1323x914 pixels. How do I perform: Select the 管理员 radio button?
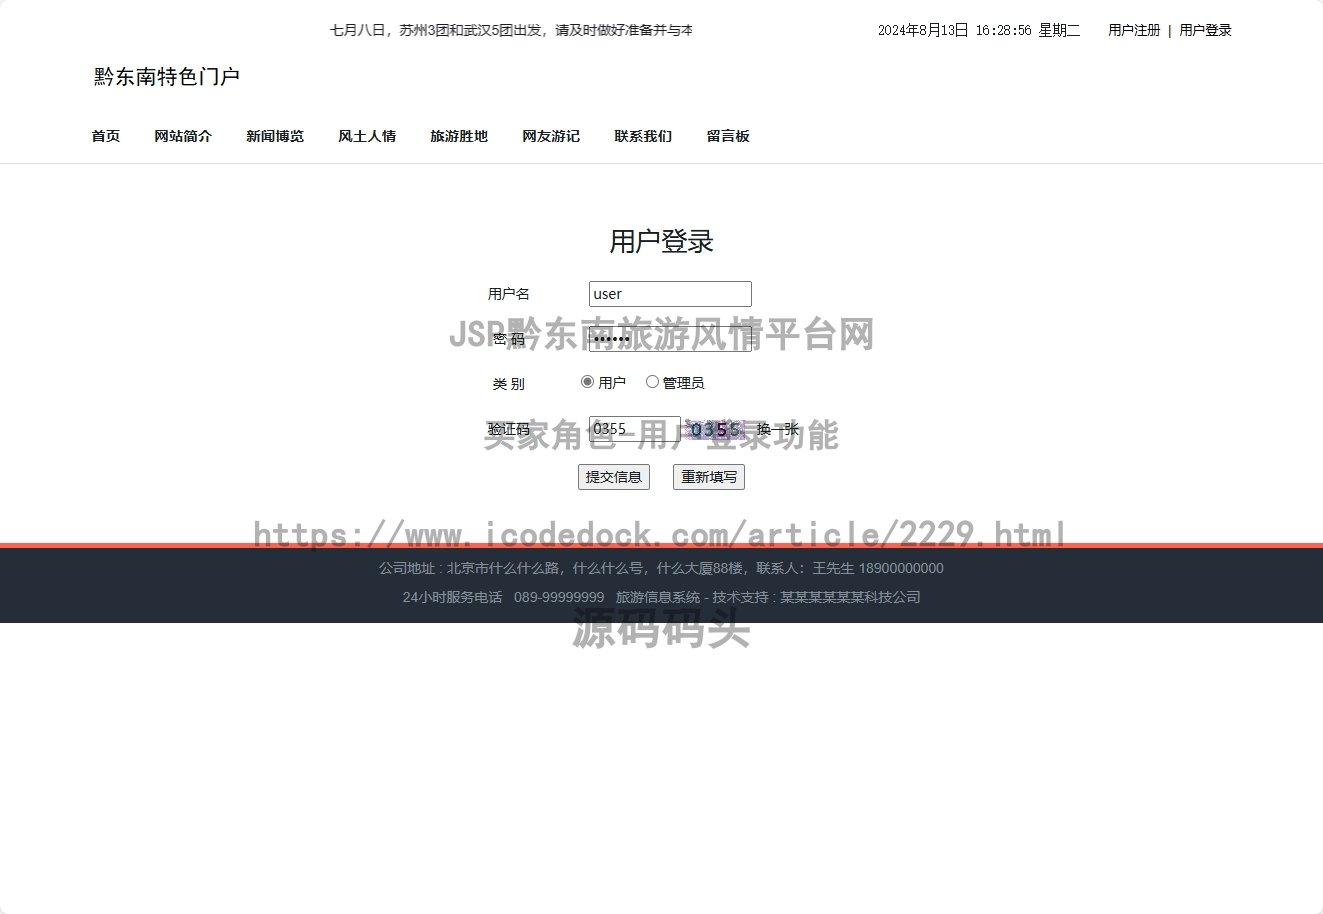[x=652, y=382]
